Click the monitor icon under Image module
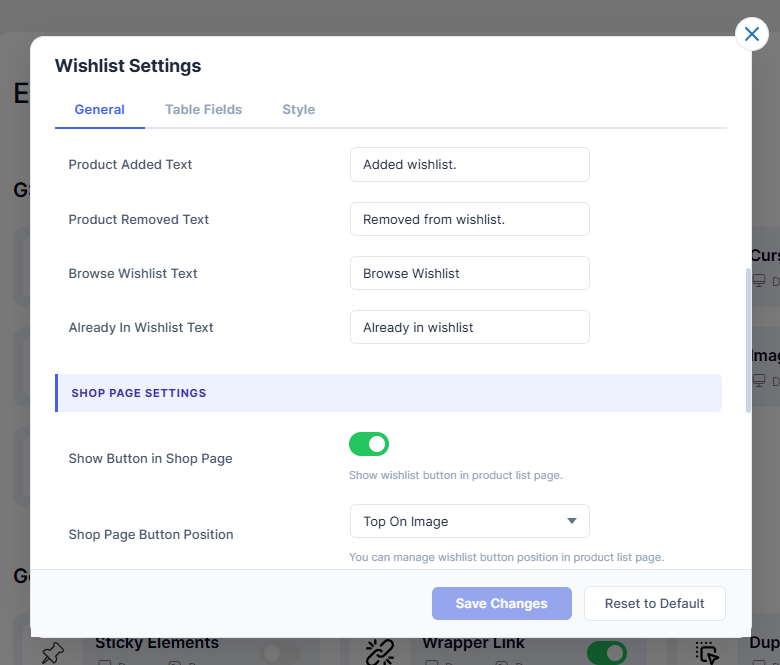Screen dimensions: 780x665 (760, 381)
